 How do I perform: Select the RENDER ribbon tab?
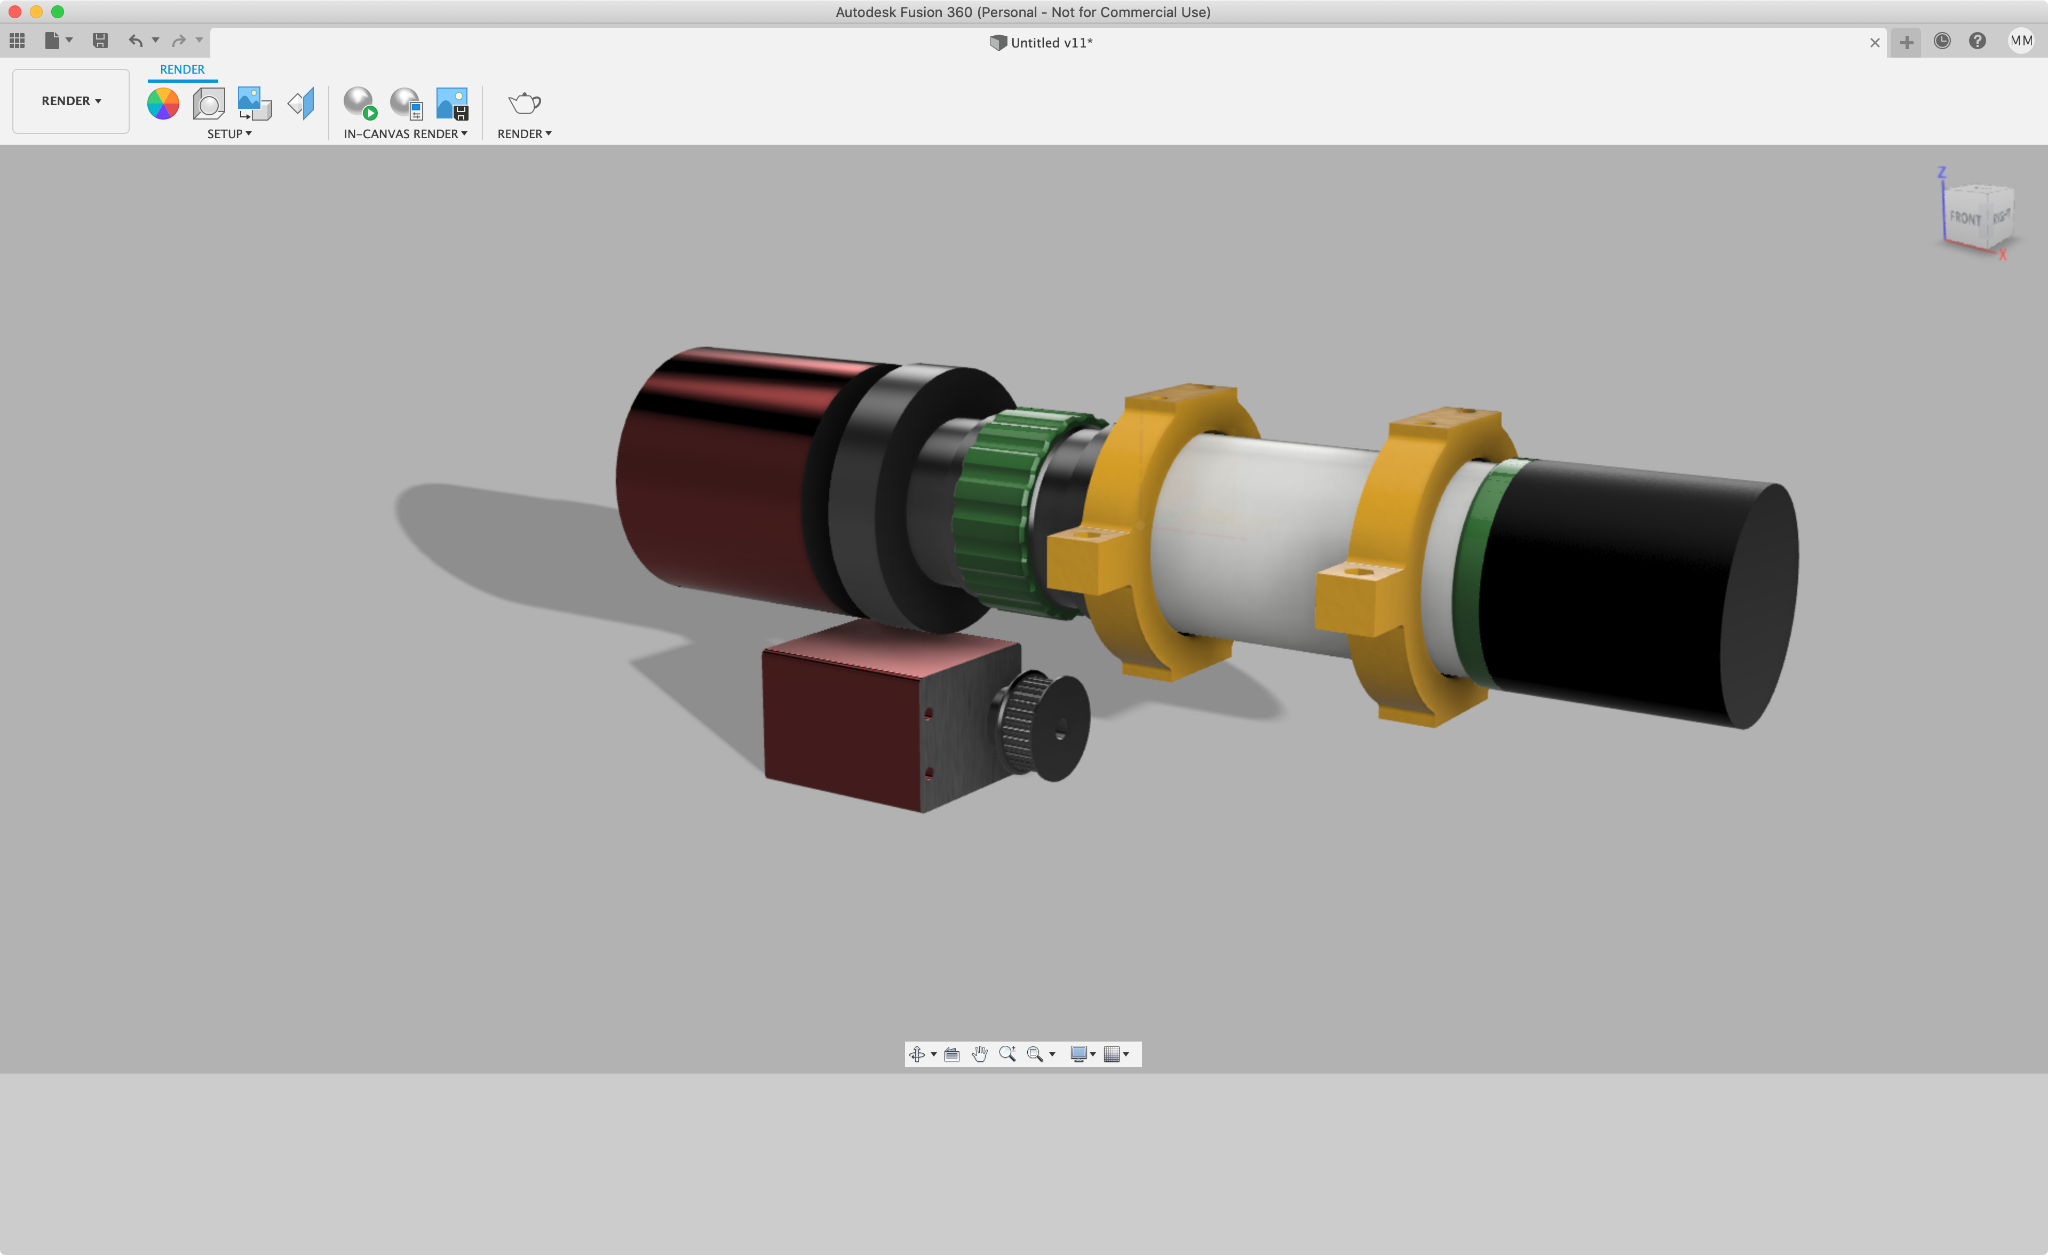(182, 70)
